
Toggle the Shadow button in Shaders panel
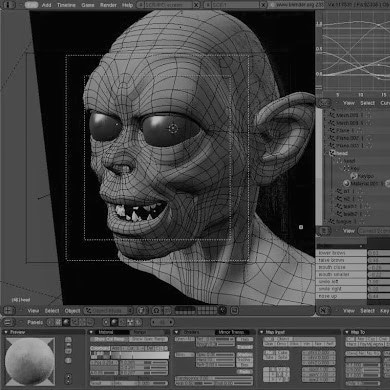coord(245,355)
